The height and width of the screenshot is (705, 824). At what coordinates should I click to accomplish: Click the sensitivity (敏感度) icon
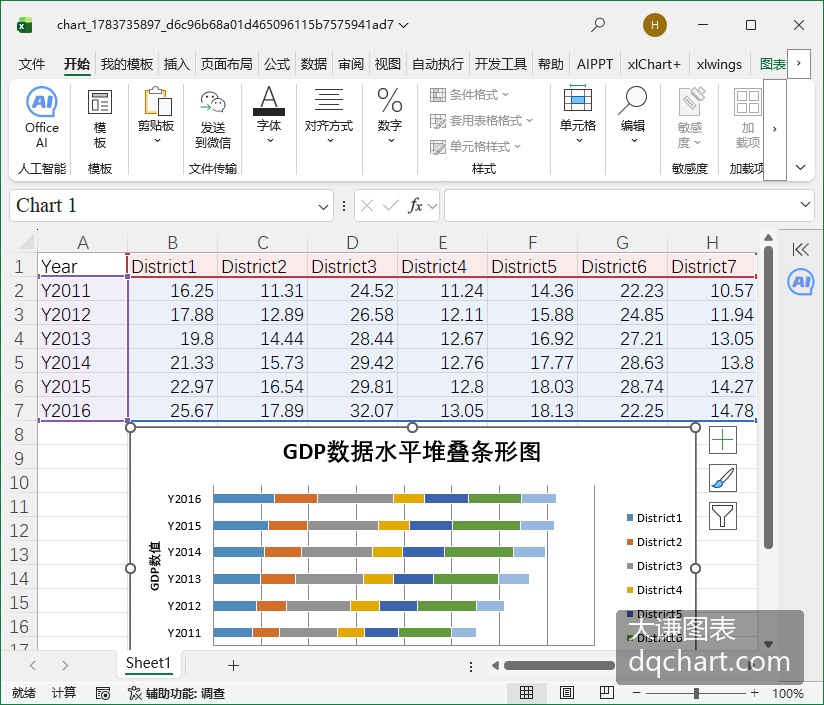click(x=690, y=118)
